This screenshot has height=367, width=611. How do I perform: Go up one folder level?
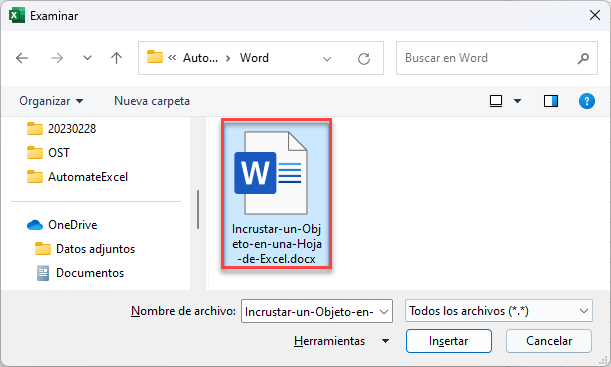[116, 58]
